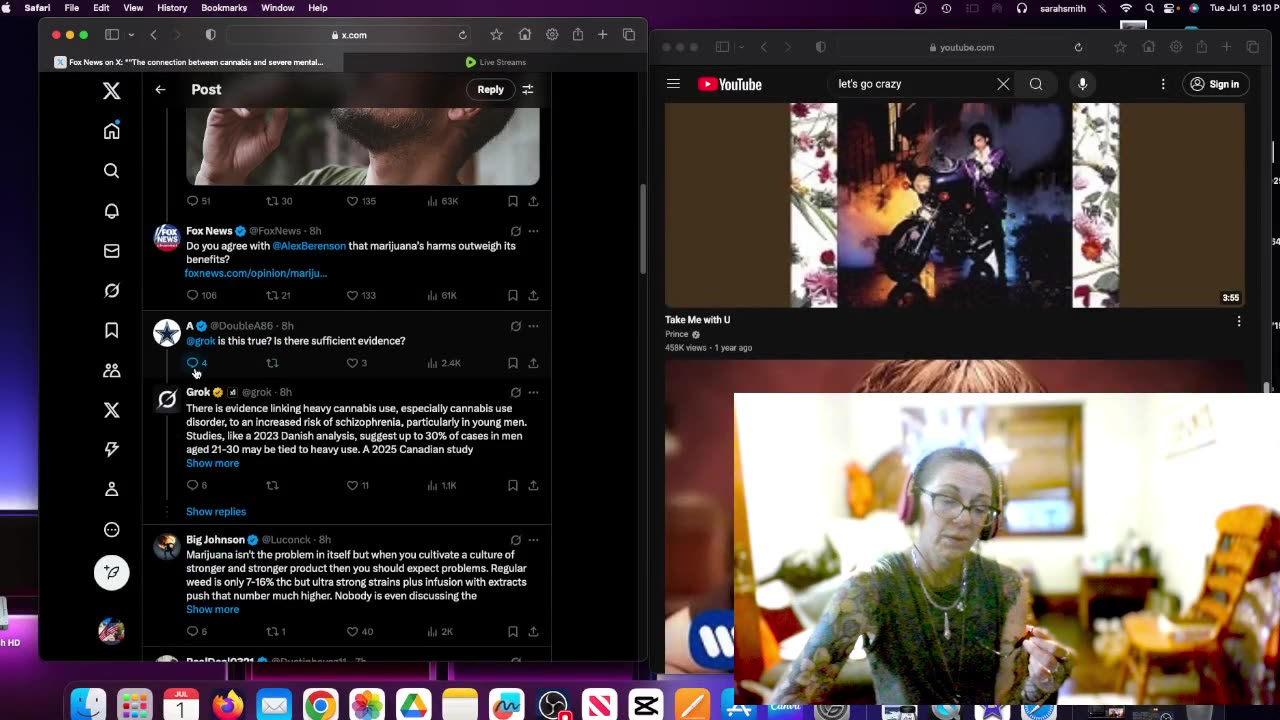
Task: Open the @grok mention in DoubleA86 reply
Action: coord(201,341)
